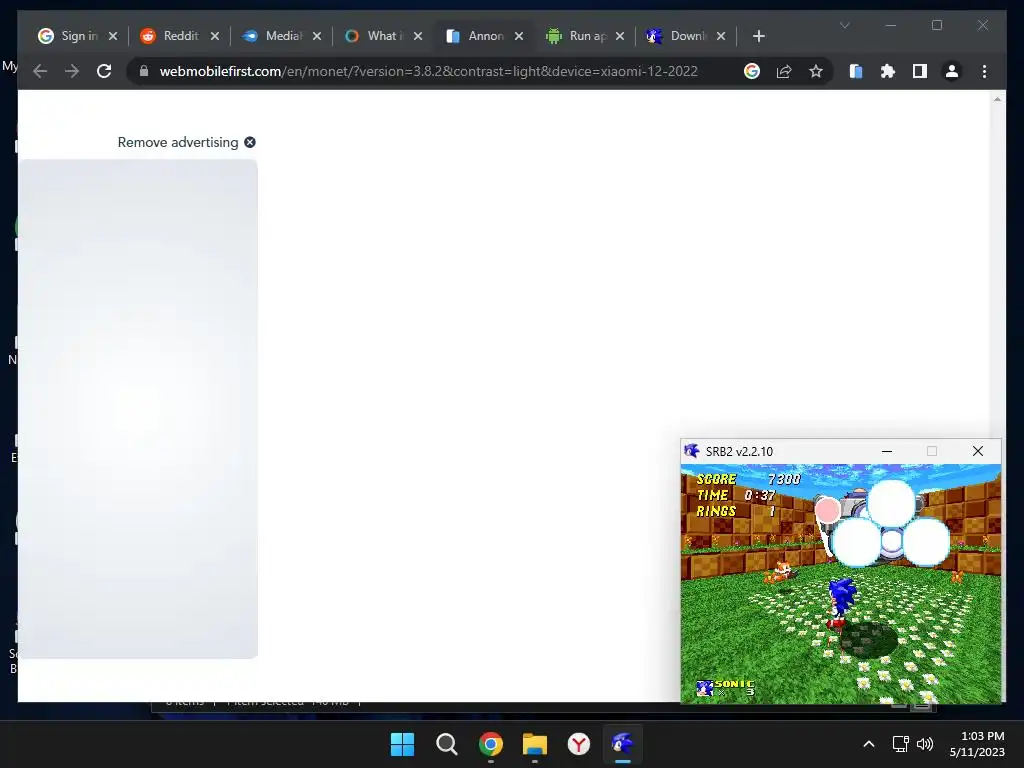Viewport: 1024px width, 768px height.
Task: Show hidden system tray icons
Action: [x=869, y=744]
